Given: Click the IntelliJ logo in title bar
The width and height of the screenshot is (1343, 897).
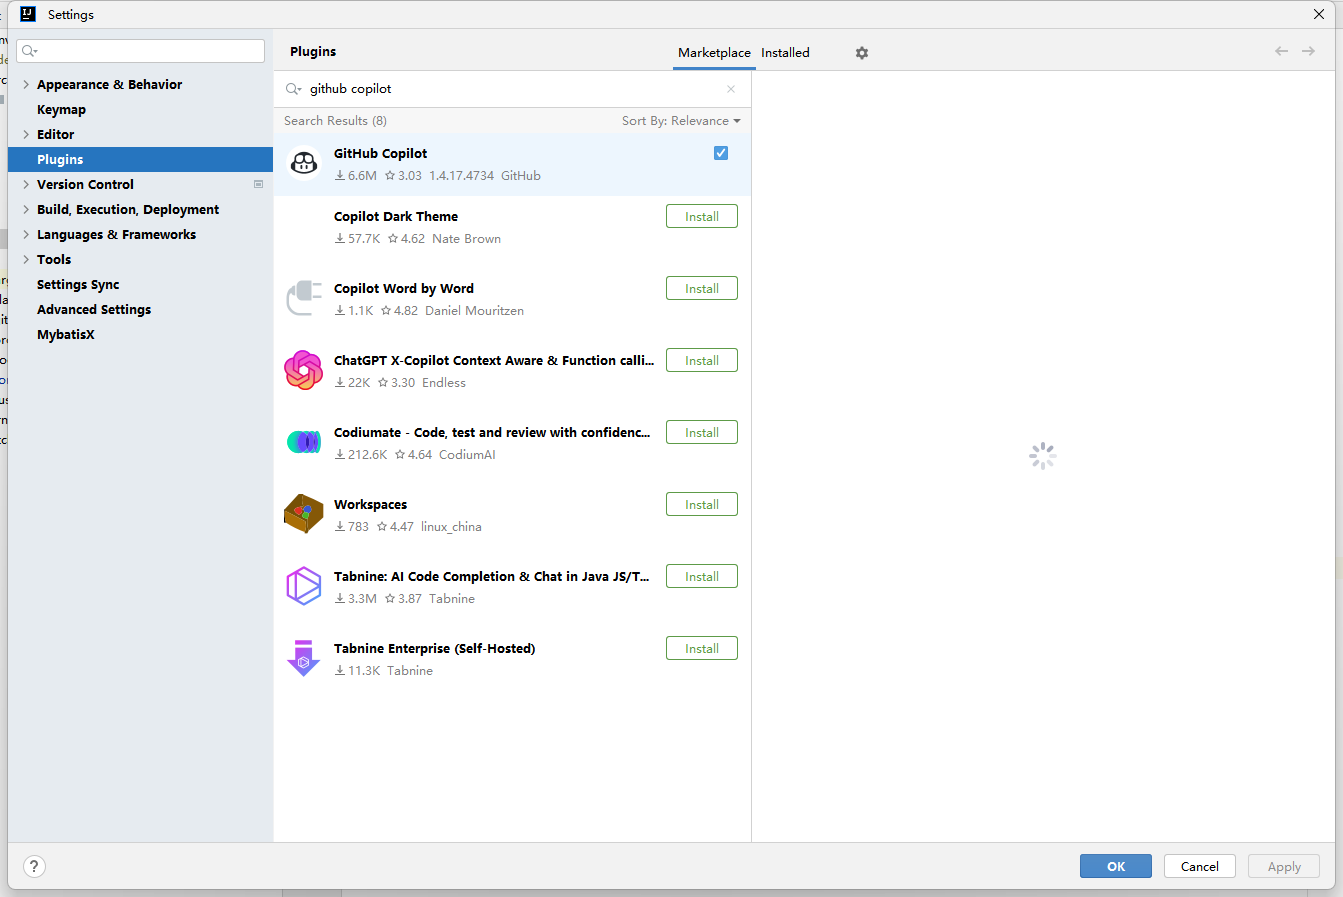Looking at the screenshot, I should 28,14.
